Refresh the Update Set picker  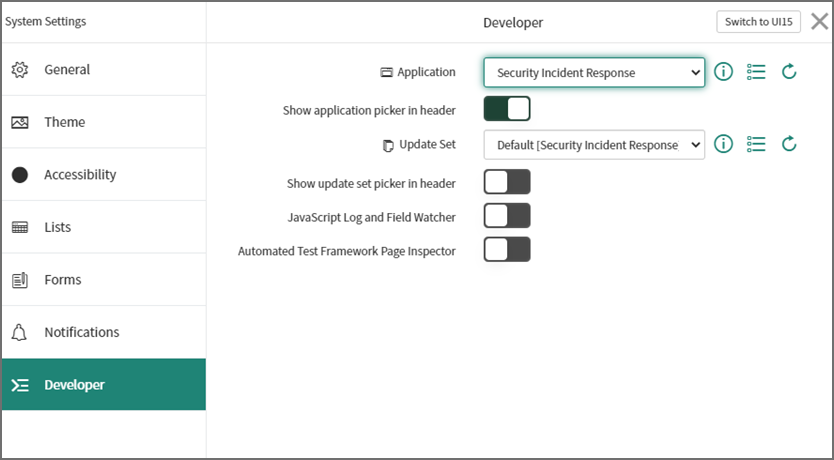pos(789,144)
